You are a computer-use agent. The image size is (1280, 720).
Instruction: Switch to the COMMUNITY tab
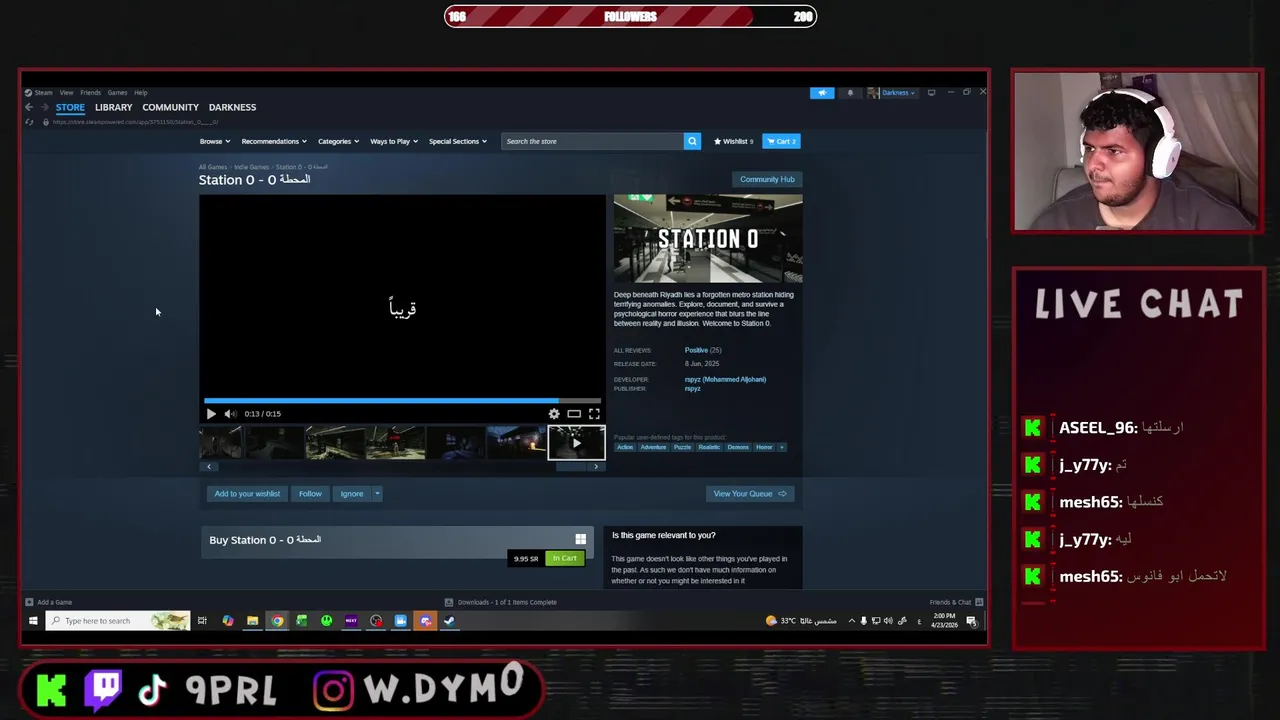coord(170,107)
